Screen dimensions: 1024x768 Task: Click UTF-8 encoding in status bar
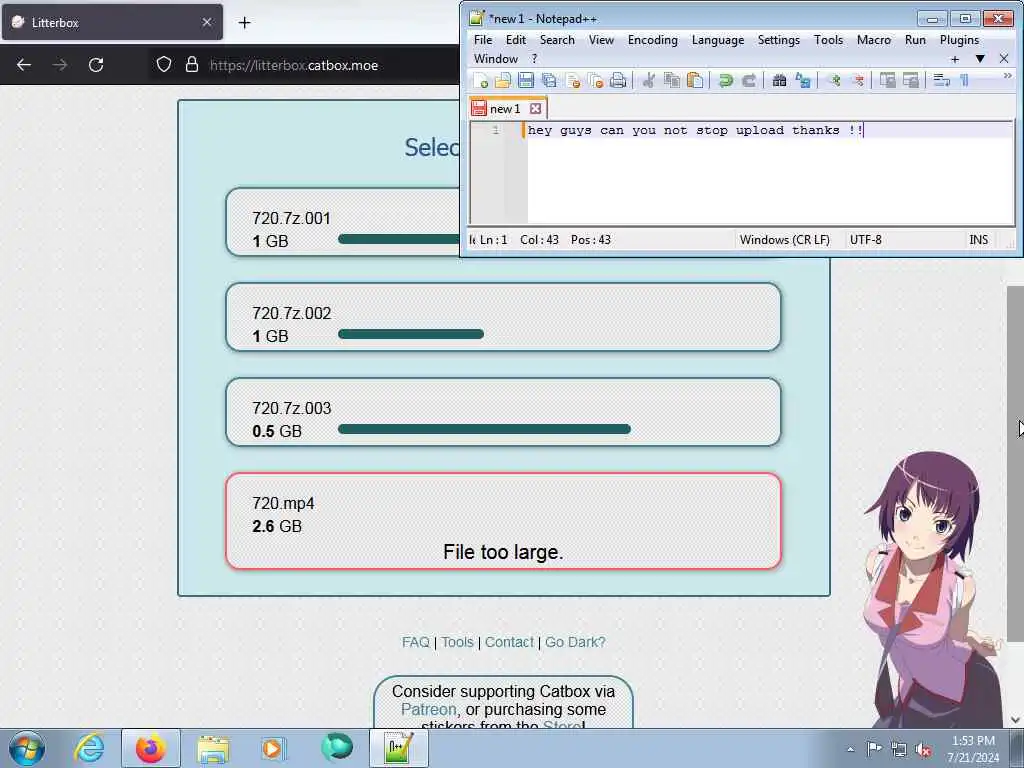[x=865, y=240]
